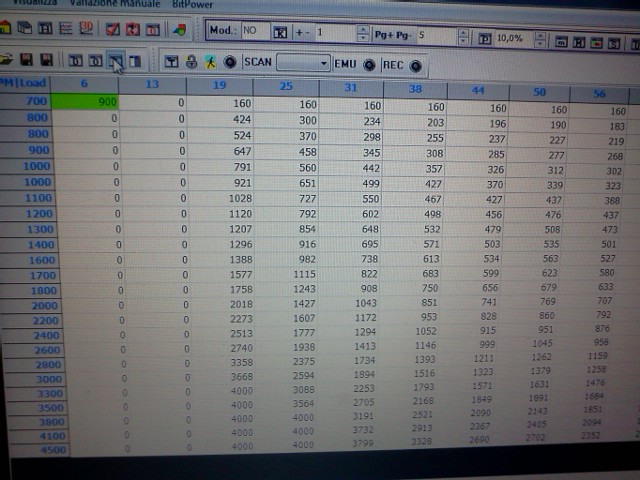Click the Mod. NO field
640x480 pixels.
[255, 31]
